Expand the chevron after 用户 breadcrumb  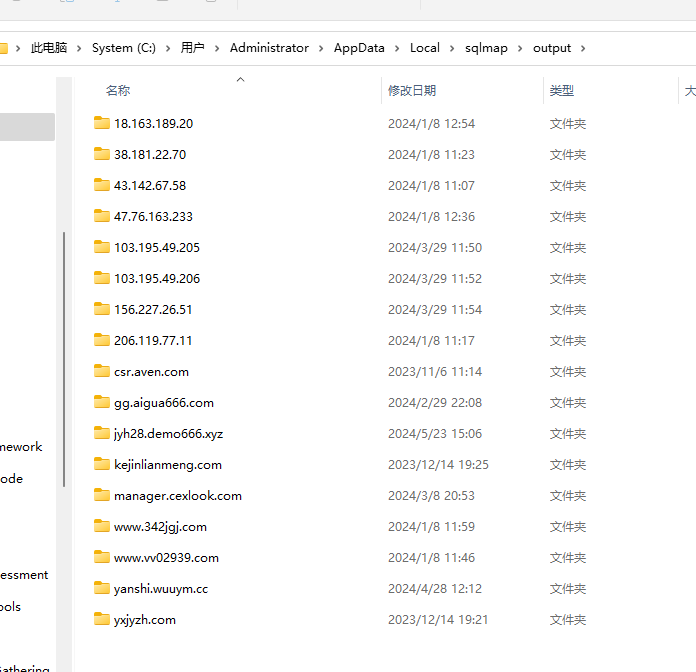pyautogui.click(x=217, y=48)
